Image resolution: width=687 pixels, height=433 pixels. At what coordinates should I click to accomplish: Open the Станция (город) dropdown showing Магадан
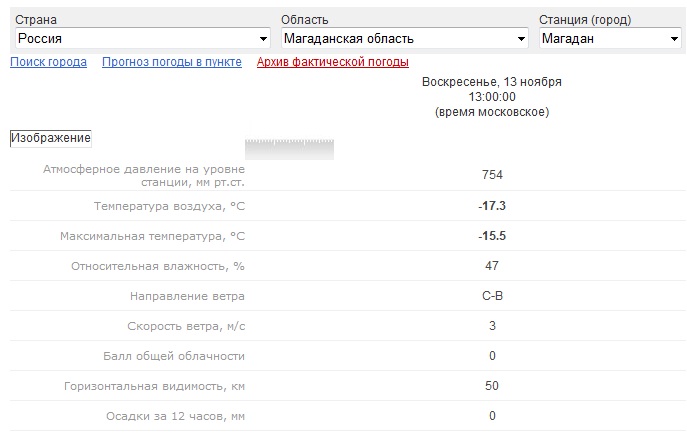pos(610,39)
